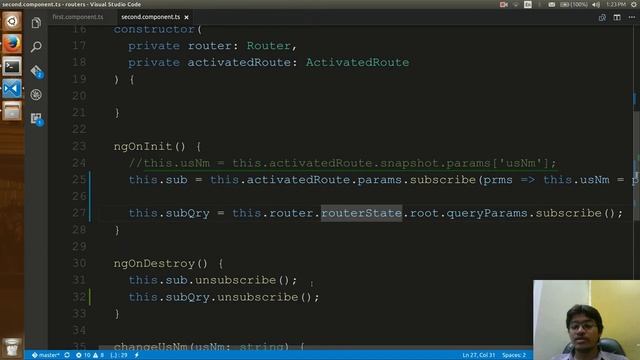Switch to first.component.ts tab
Image resolution: width=640 pixels, height=360 pixels.
click(x=78, y=17)
